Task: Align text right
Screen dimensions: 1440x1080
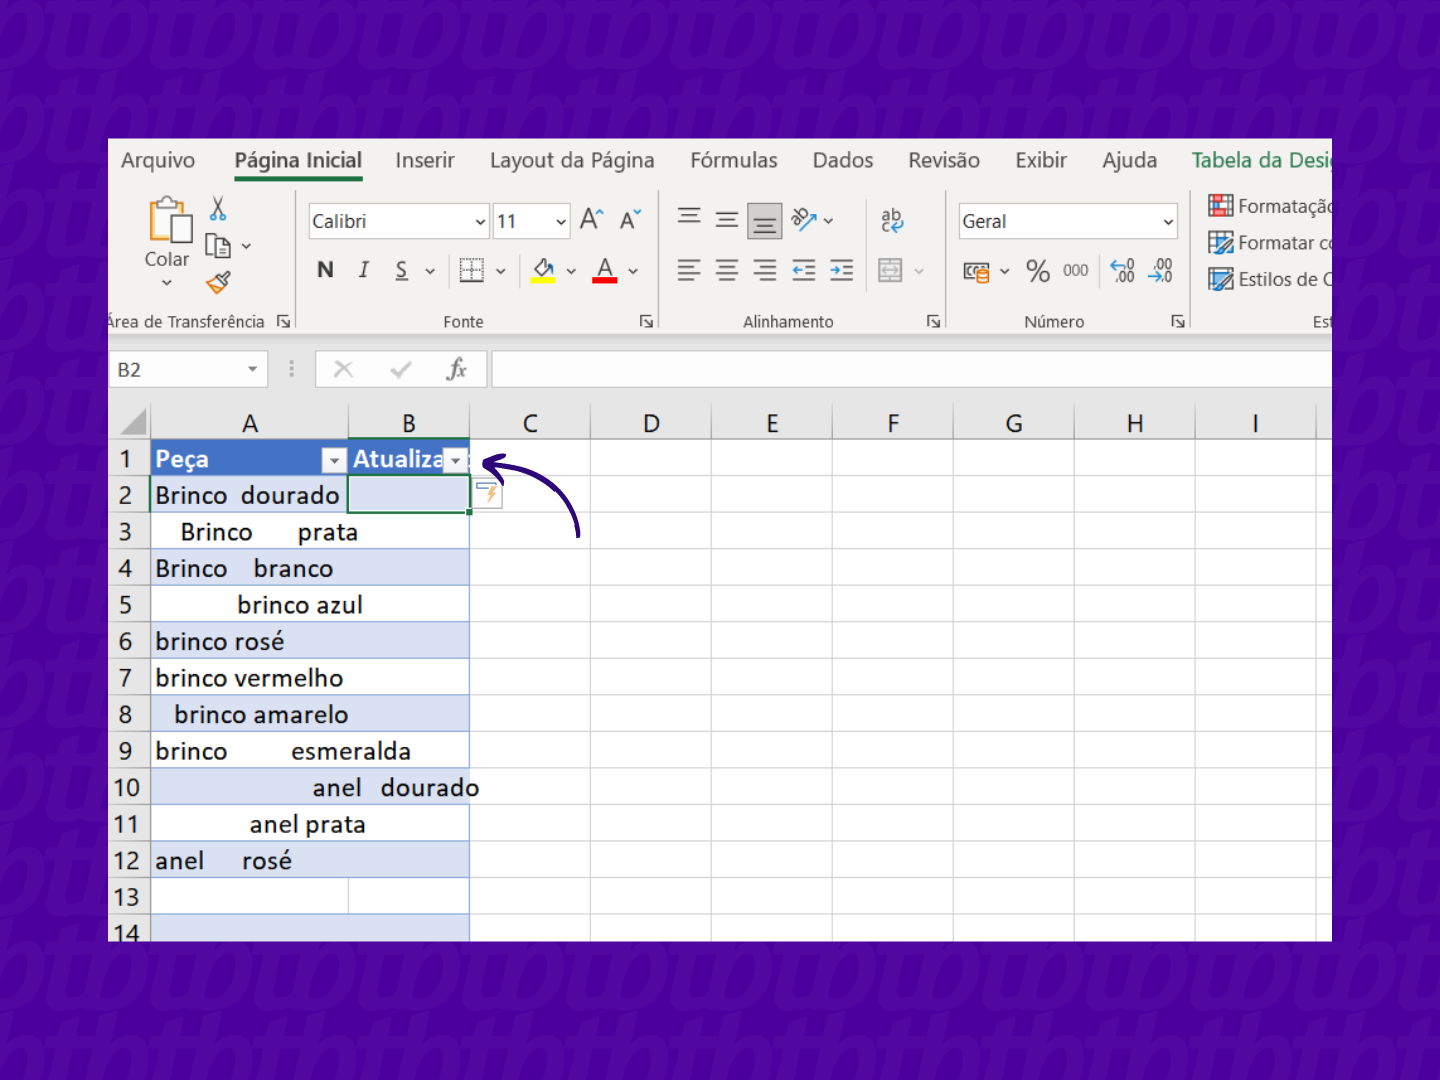Action: pos(765,270)
